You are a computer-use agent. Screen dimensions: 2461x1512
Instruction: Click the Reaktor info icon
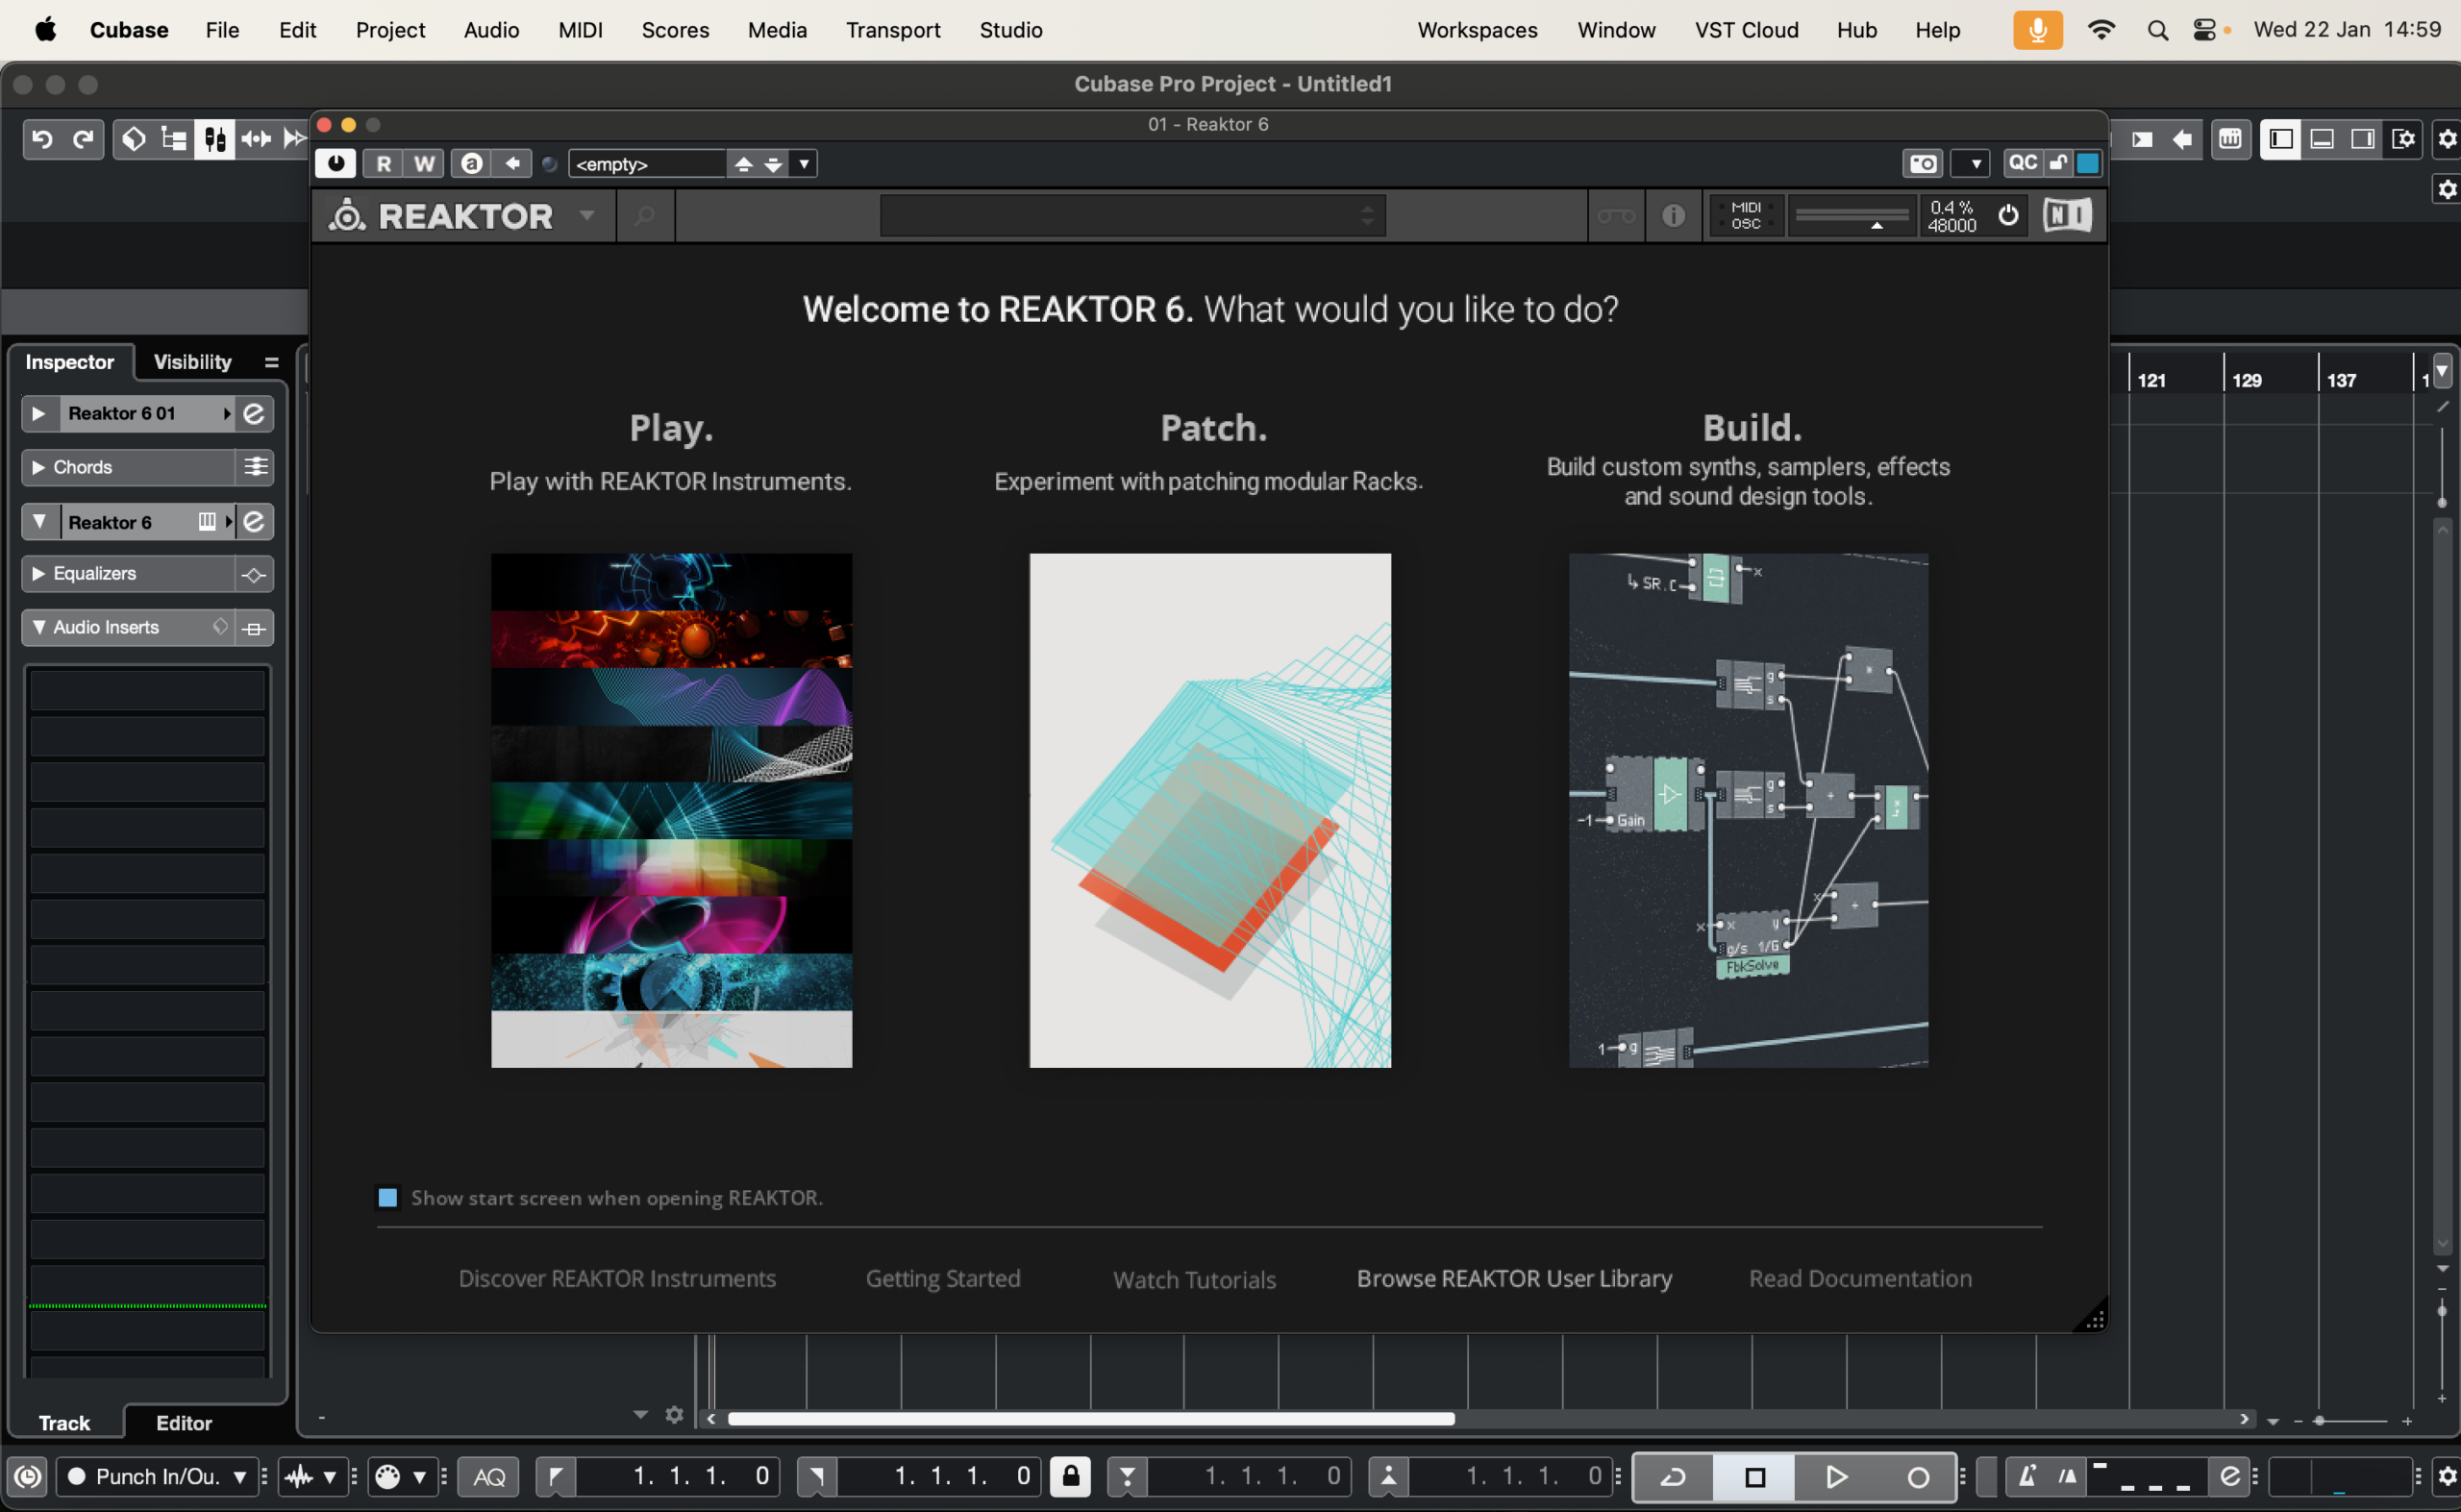click(x=1673, y=215)
